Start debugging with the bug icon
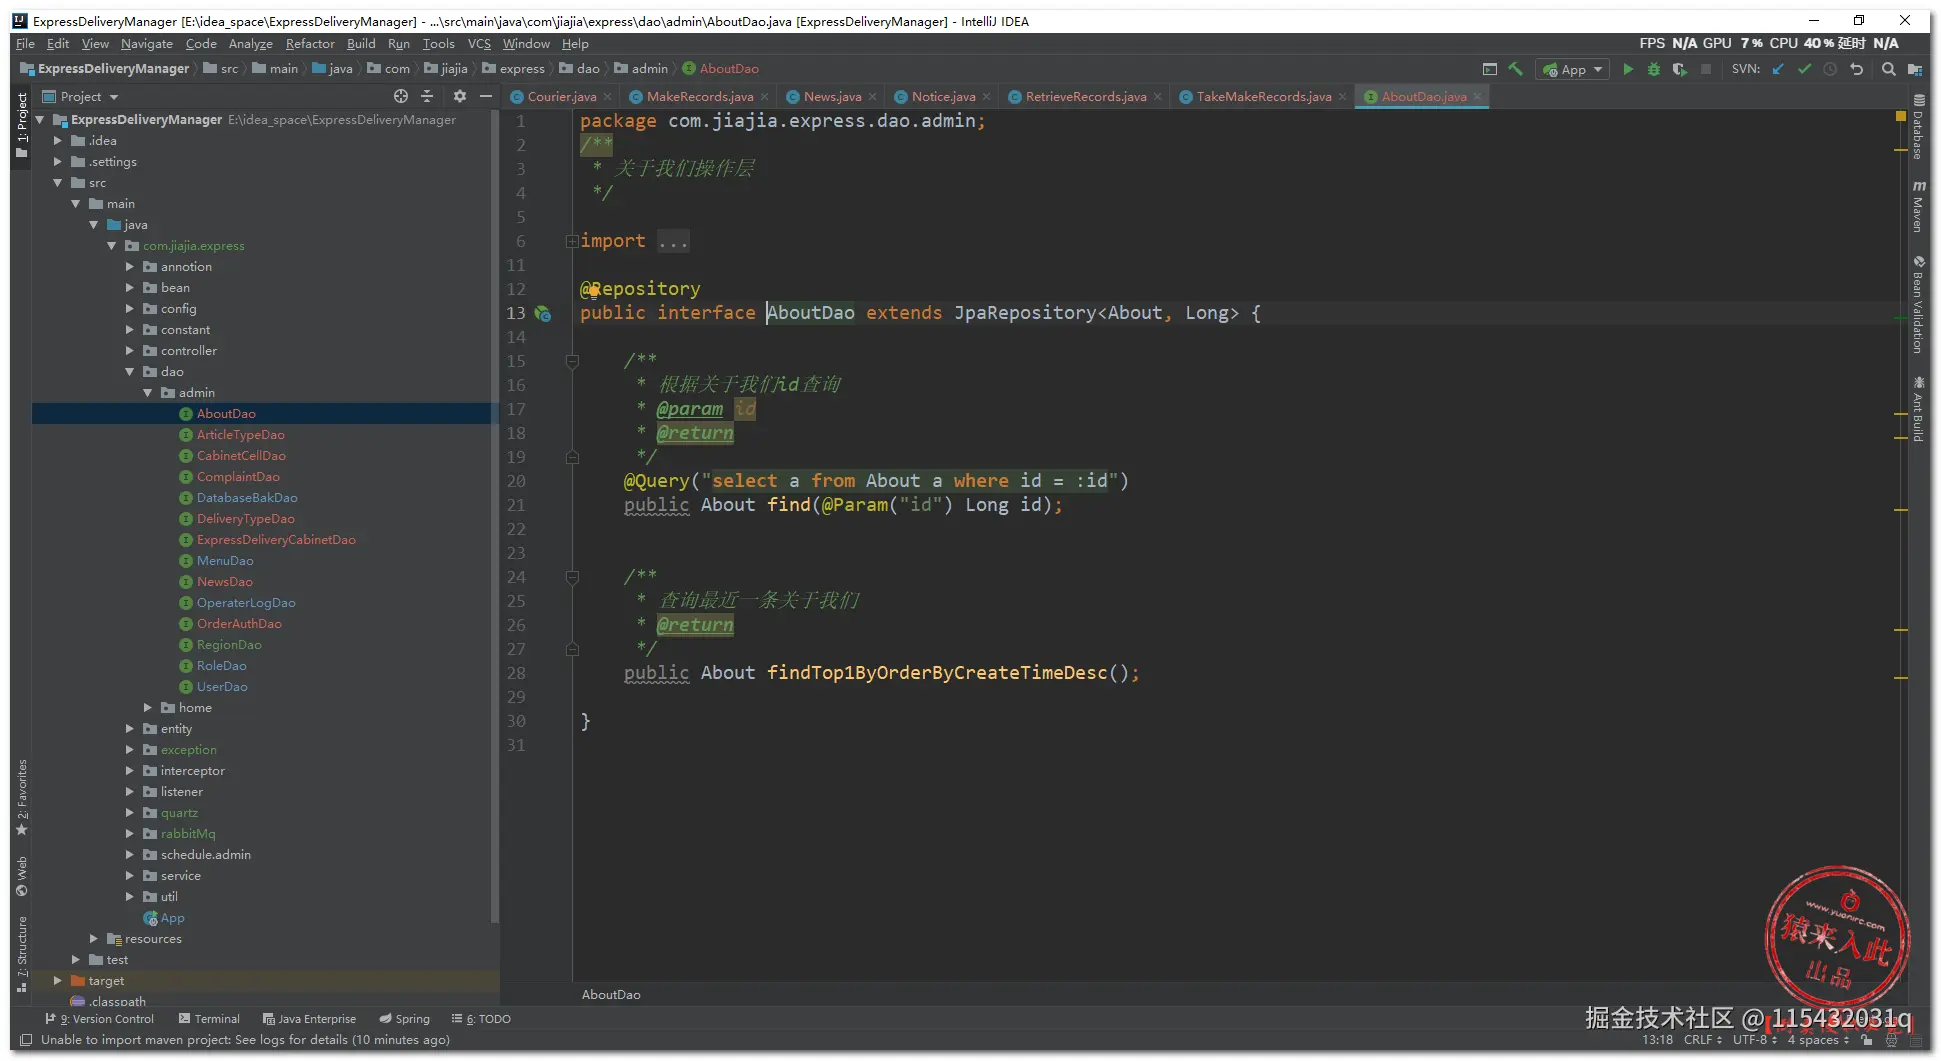The image size is (1941, 1061). coord(1654,69)
